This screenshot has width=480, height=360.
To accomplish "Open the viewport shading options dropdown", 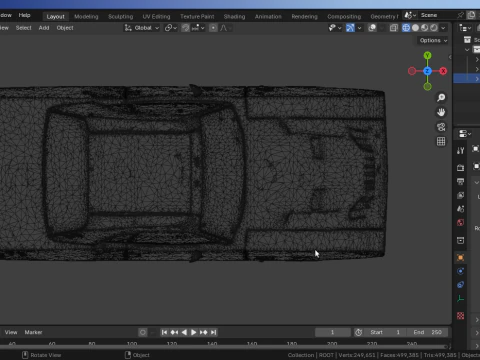I will [443, 28].
